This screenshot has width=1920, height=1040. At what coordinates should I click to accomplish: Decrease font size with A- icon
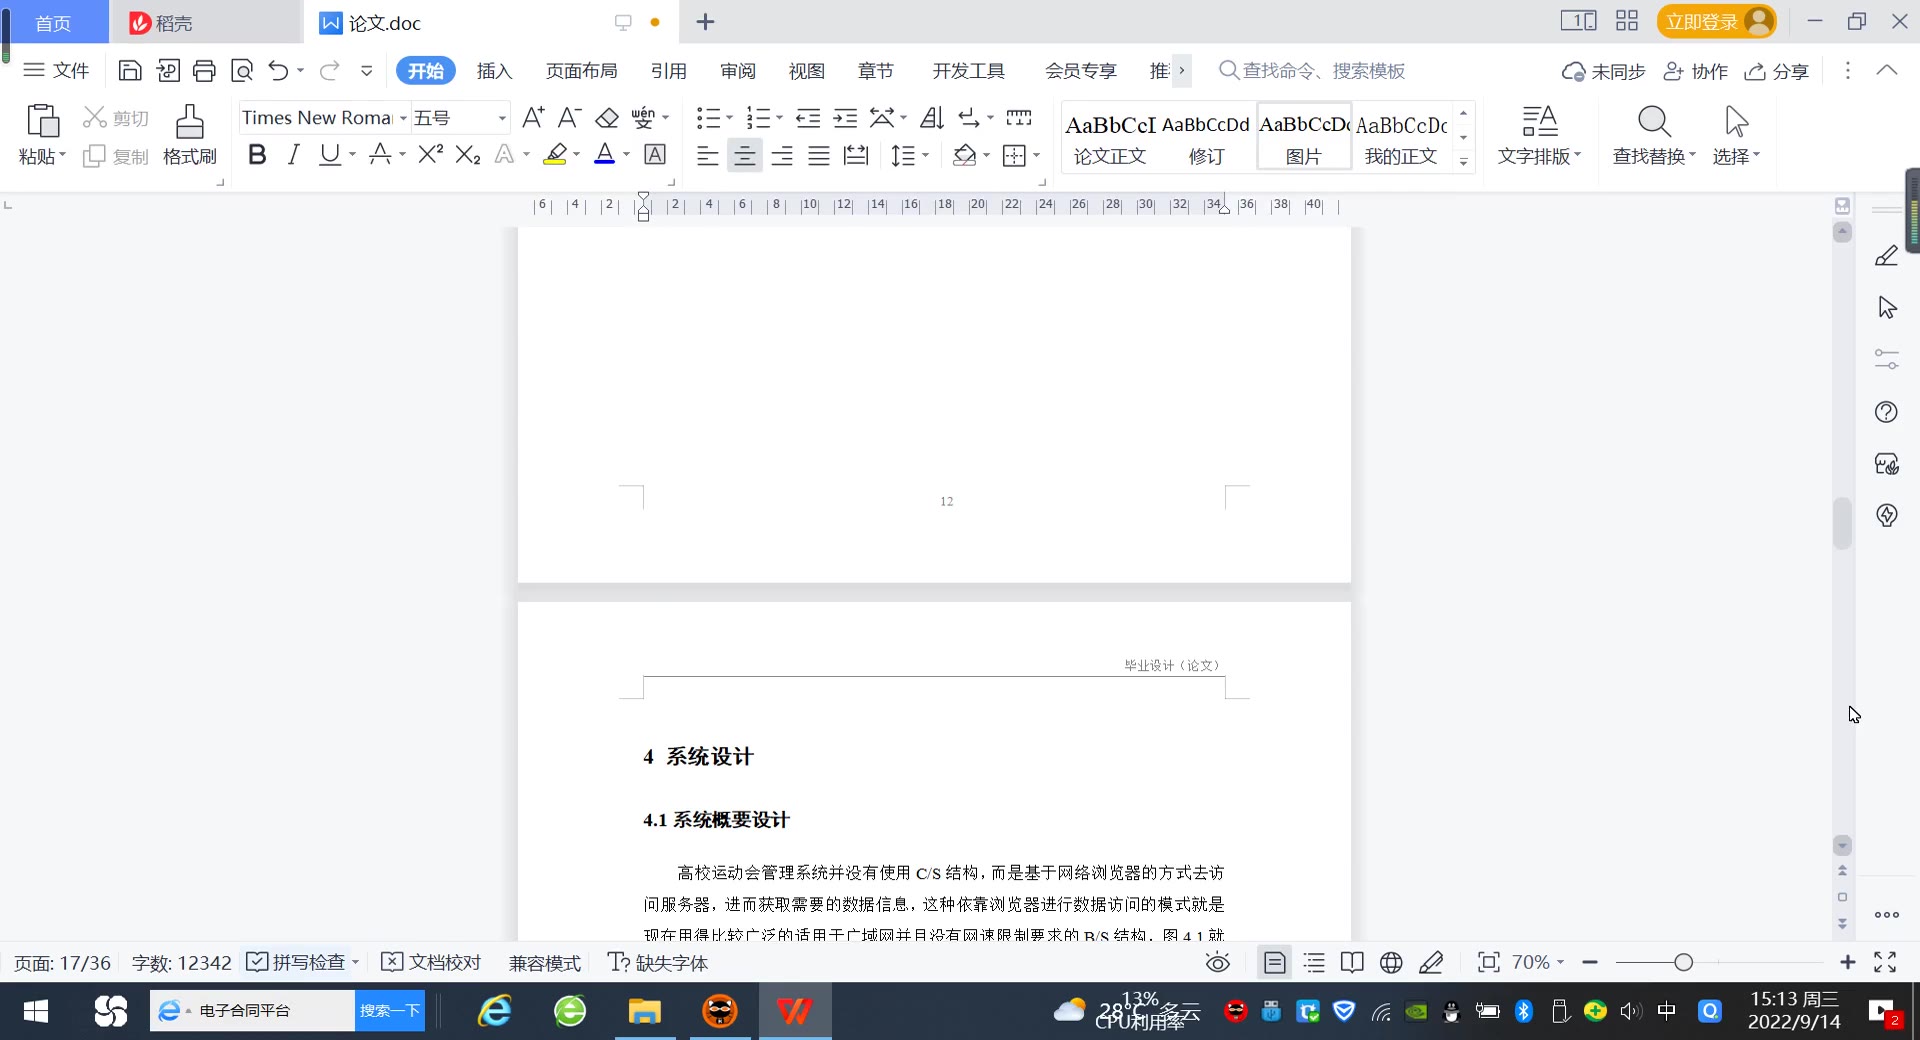click(569, 118)
